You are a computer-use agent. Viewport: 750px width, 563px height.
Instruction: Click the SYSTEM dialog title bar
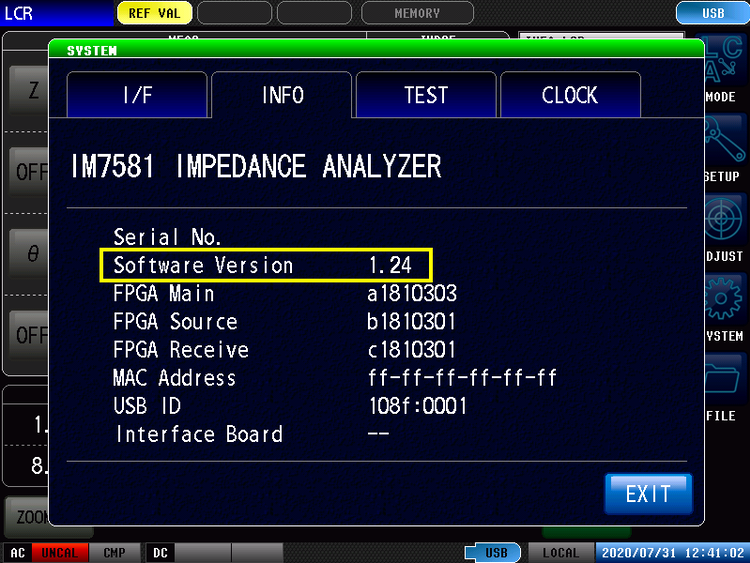(x=376, y=49)
